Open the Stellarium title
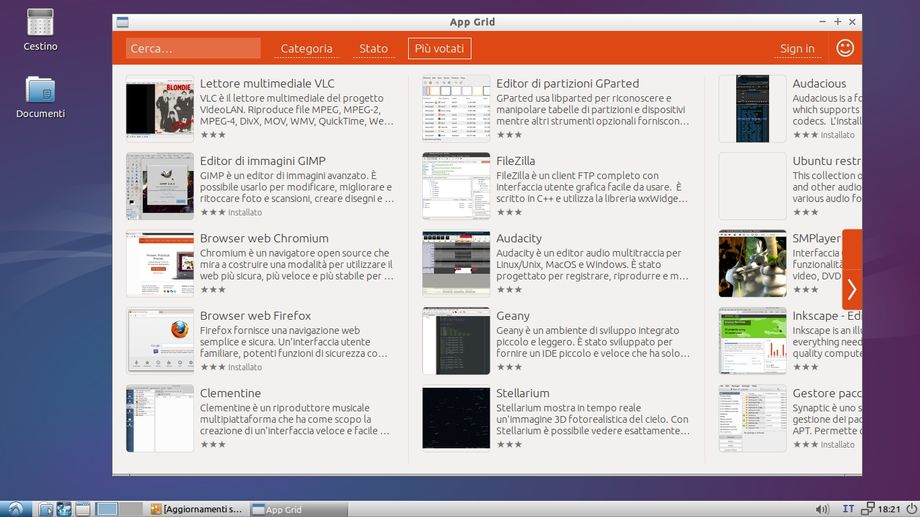This screenshot has width=920, height=517. 523,393
